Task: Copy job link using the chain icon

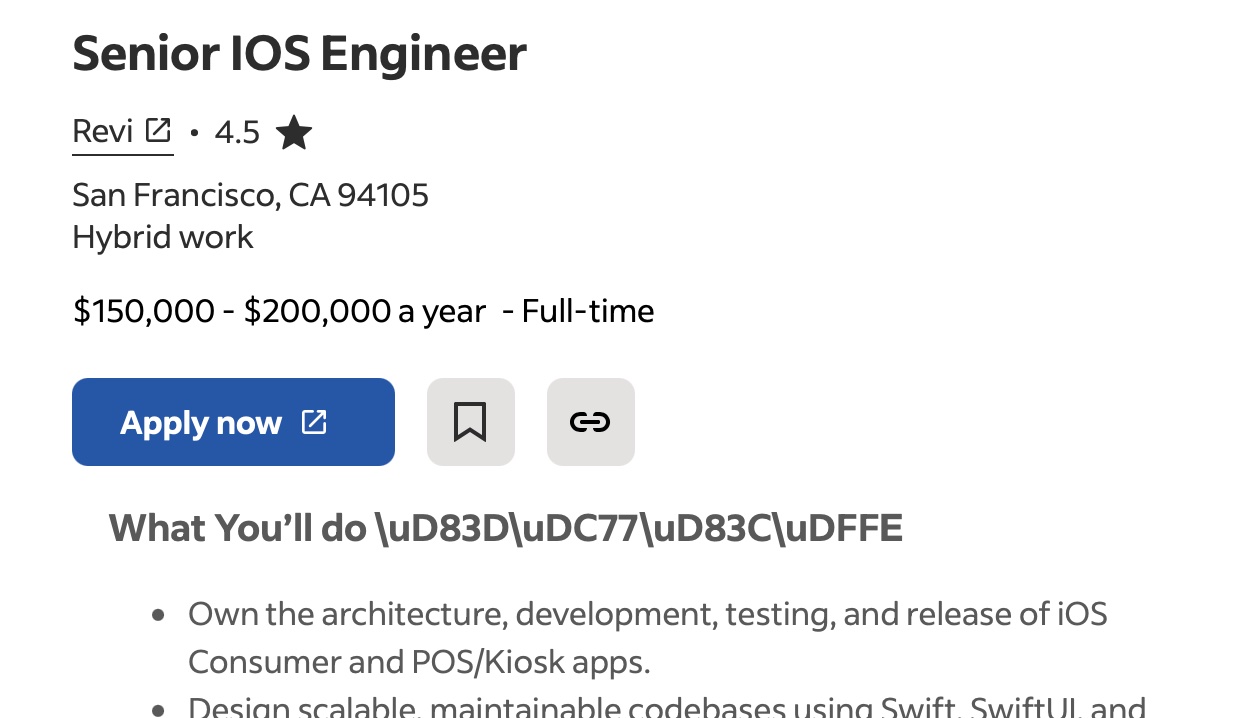Action: 590,422
